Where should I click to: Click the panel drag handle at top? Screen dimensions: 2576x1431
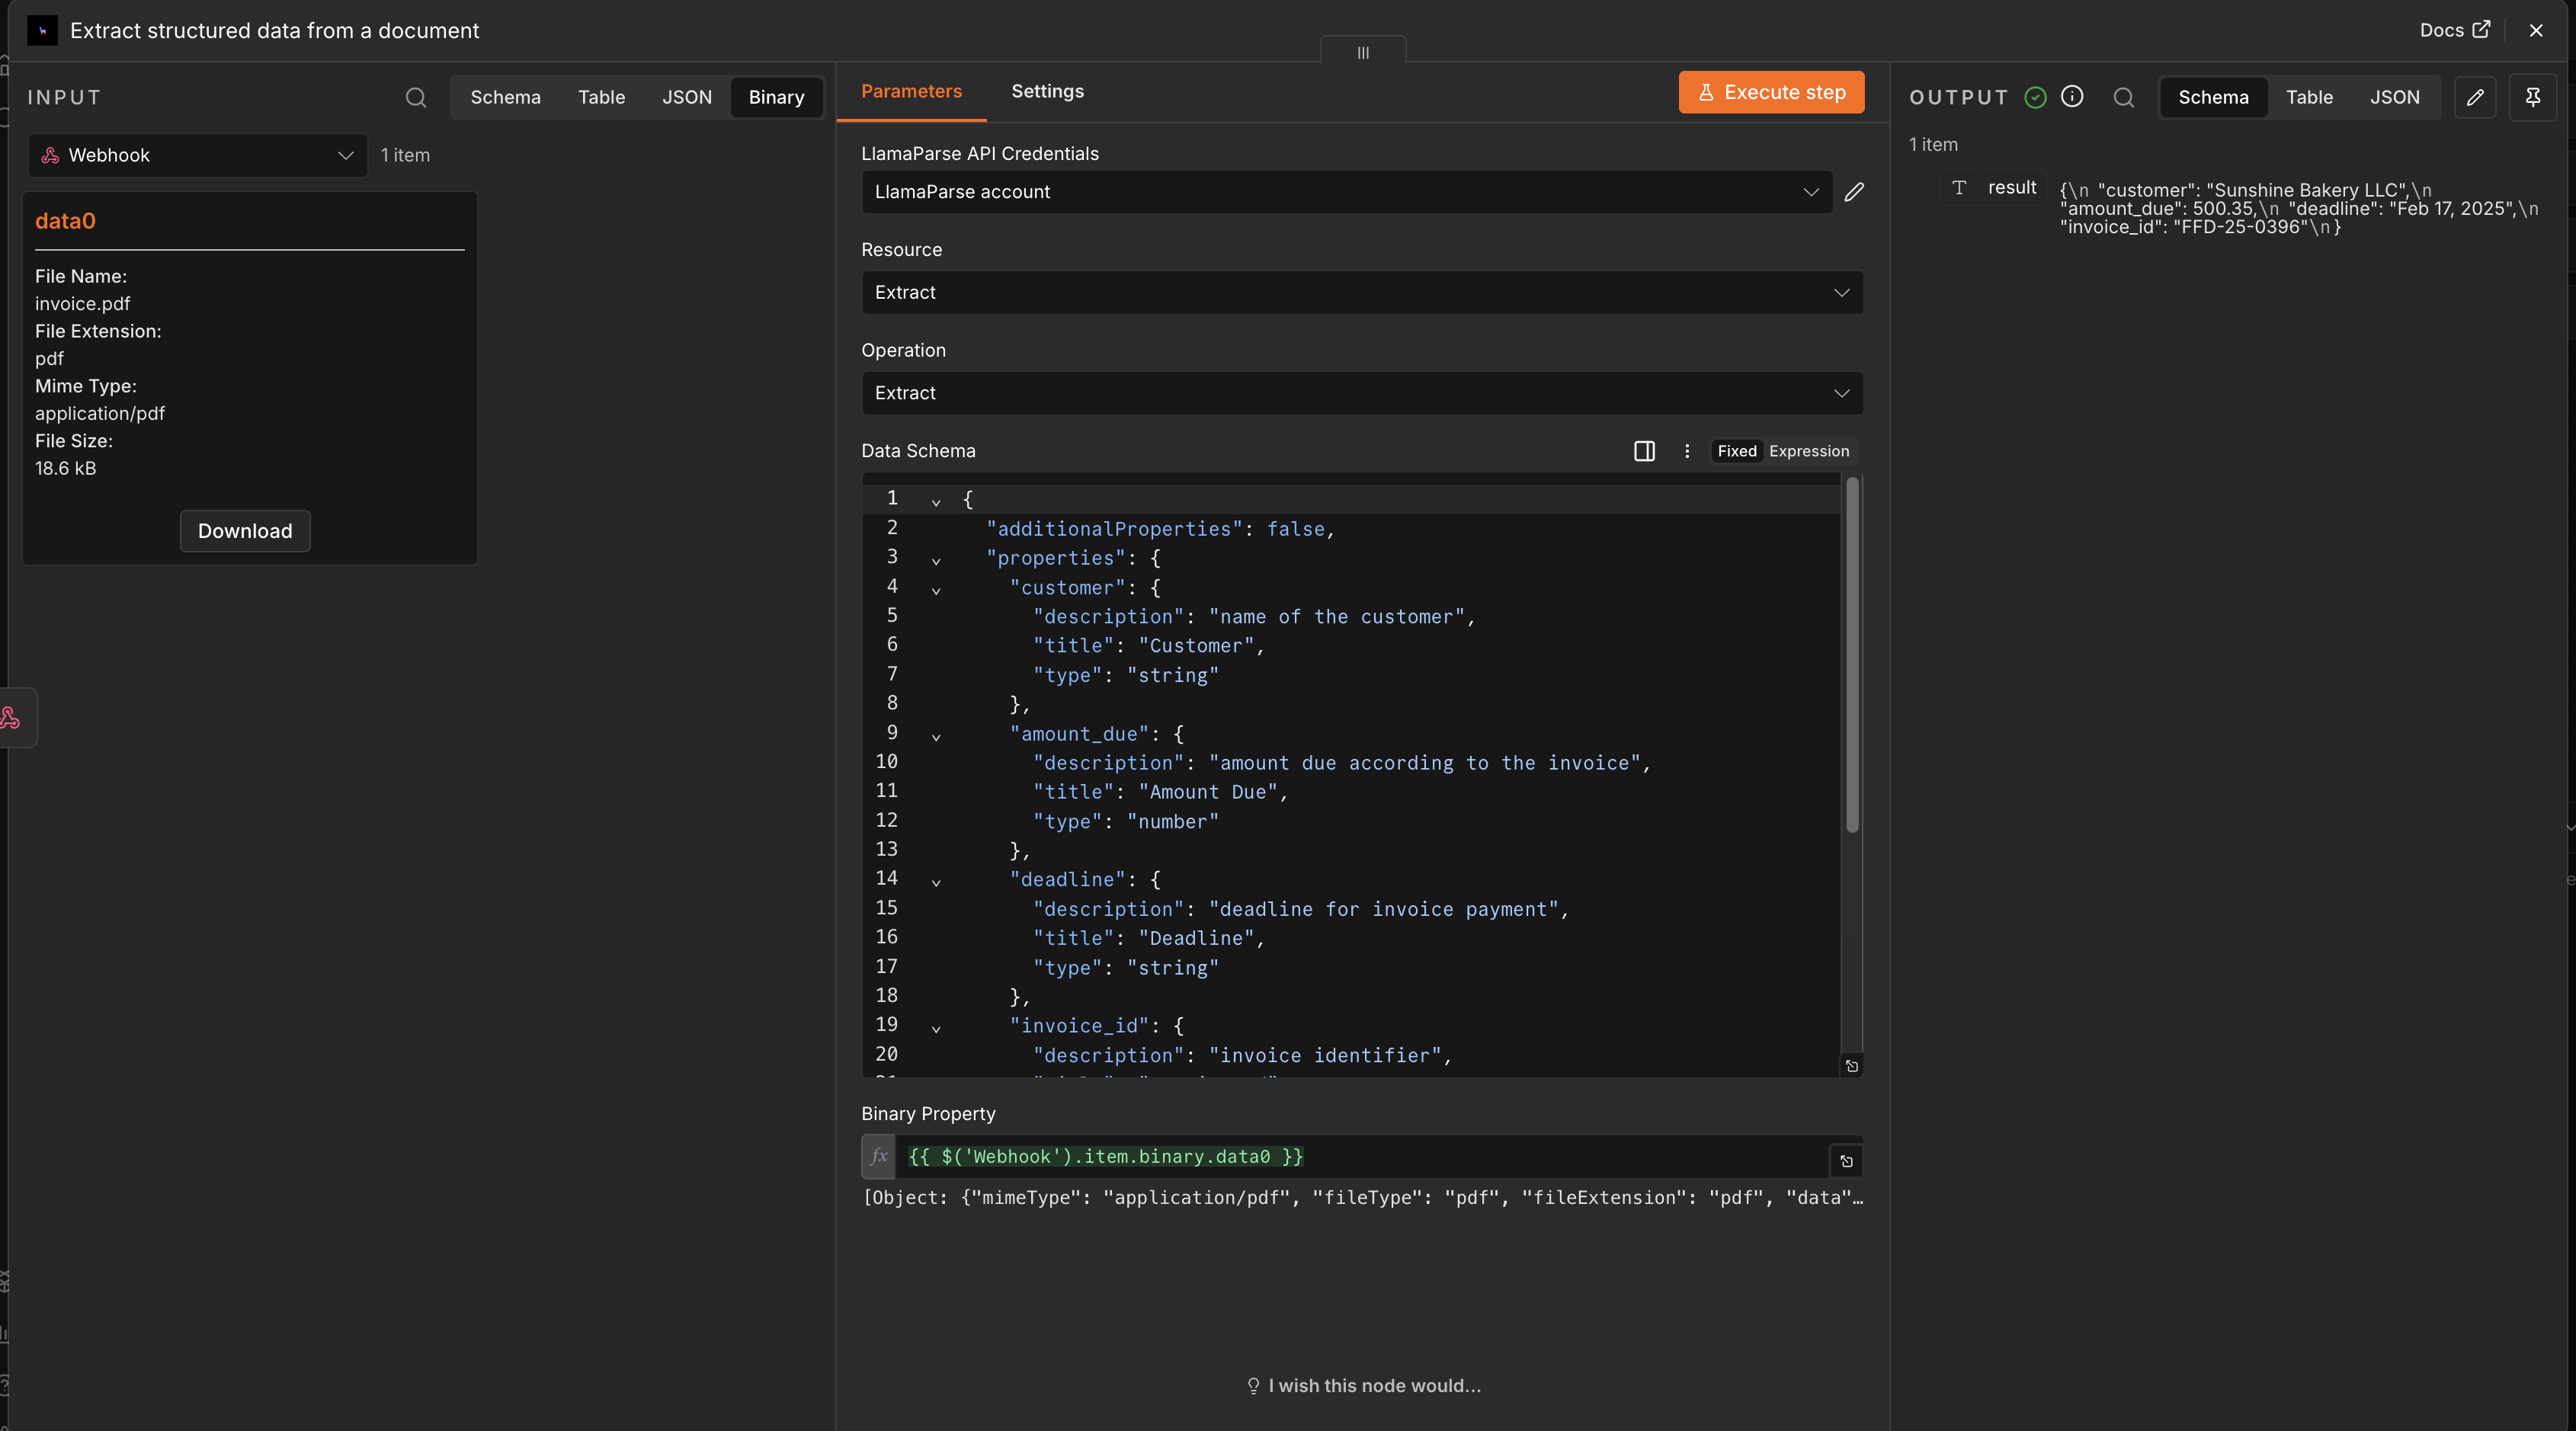point(1363,52)
